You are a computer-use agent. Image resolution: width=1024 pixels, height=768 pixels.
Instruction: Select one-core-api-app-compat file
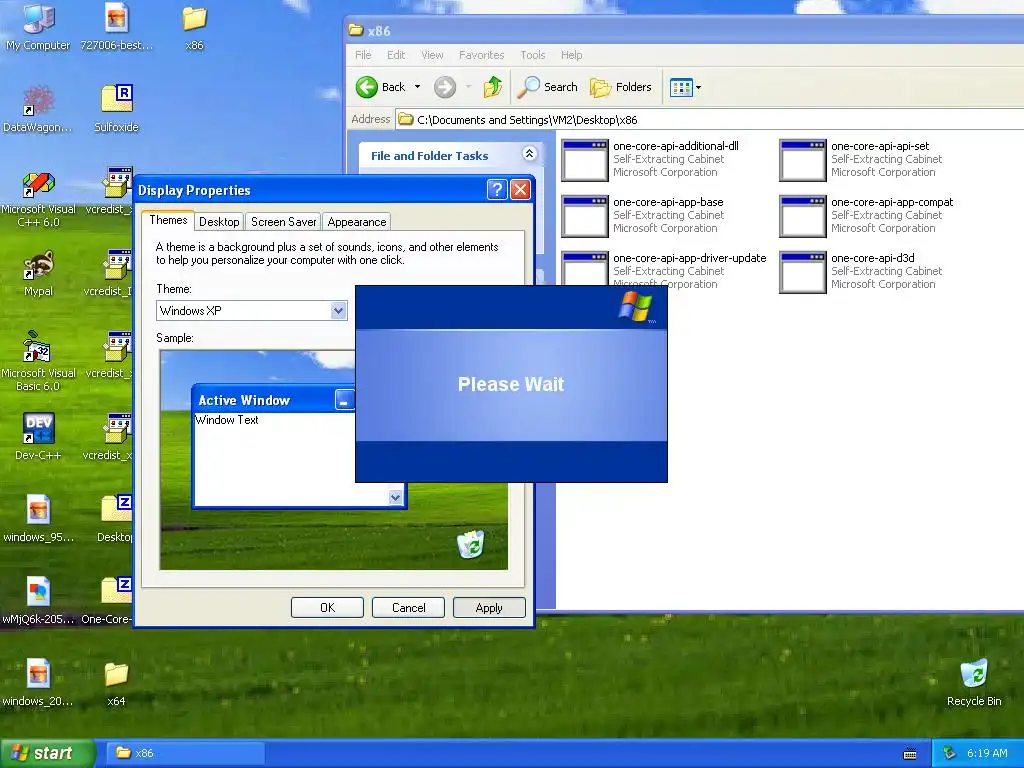866,215
